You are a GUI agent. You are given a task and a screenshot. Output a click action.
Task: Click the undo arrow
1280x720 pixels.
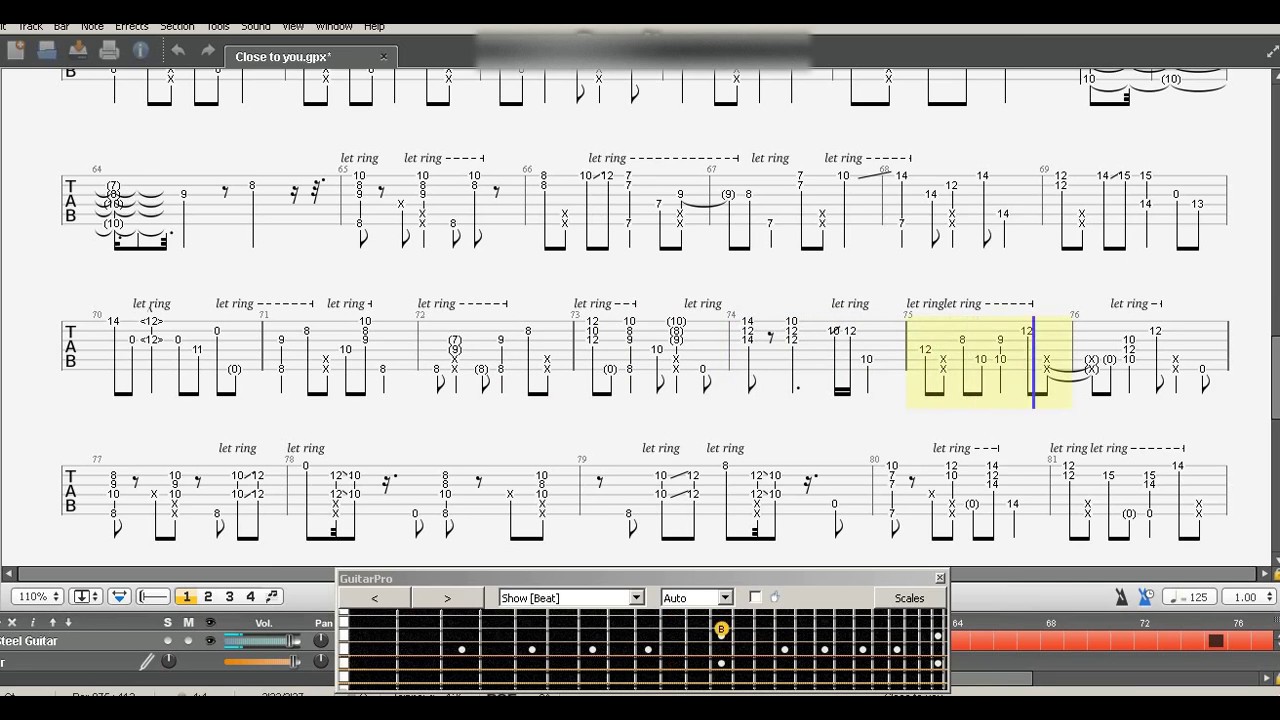178,50
